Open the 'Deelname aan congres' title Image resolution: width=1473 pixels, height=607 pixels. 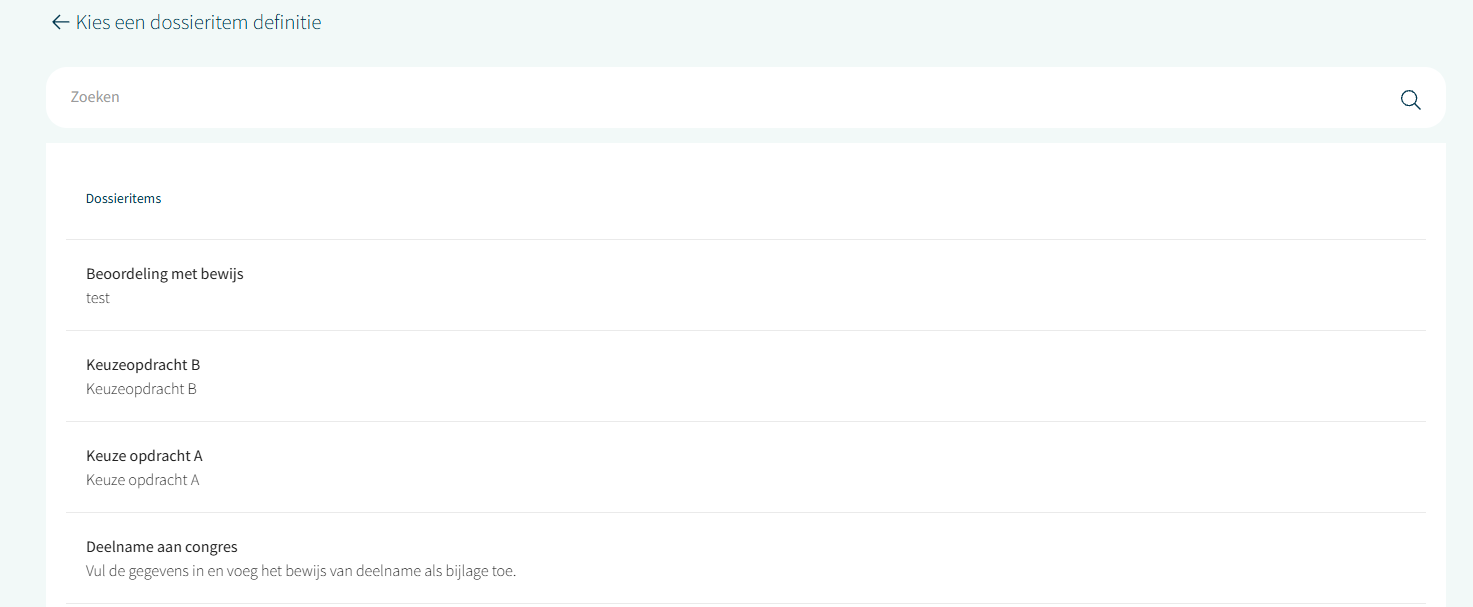[162, 547]
